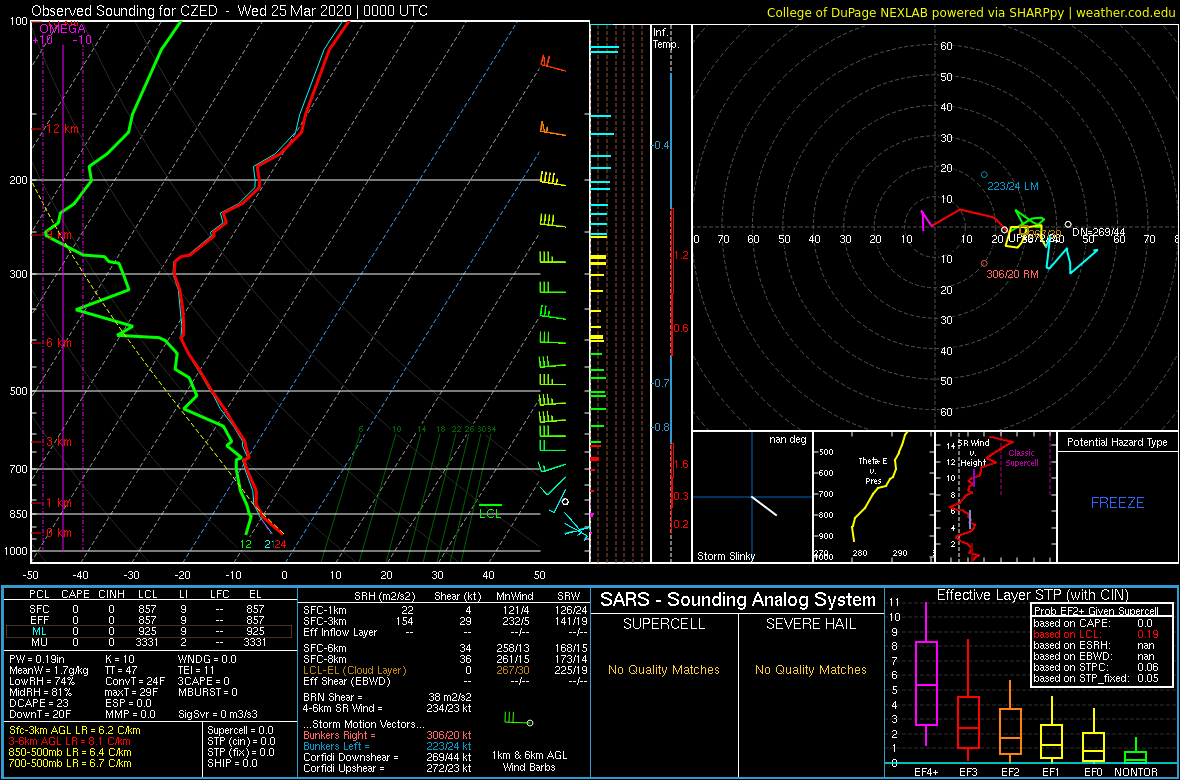Screen dimensions: 1180x780
Task: Click the 1km & 6km AGL Wind Barbs label
Action: [527, 762]
